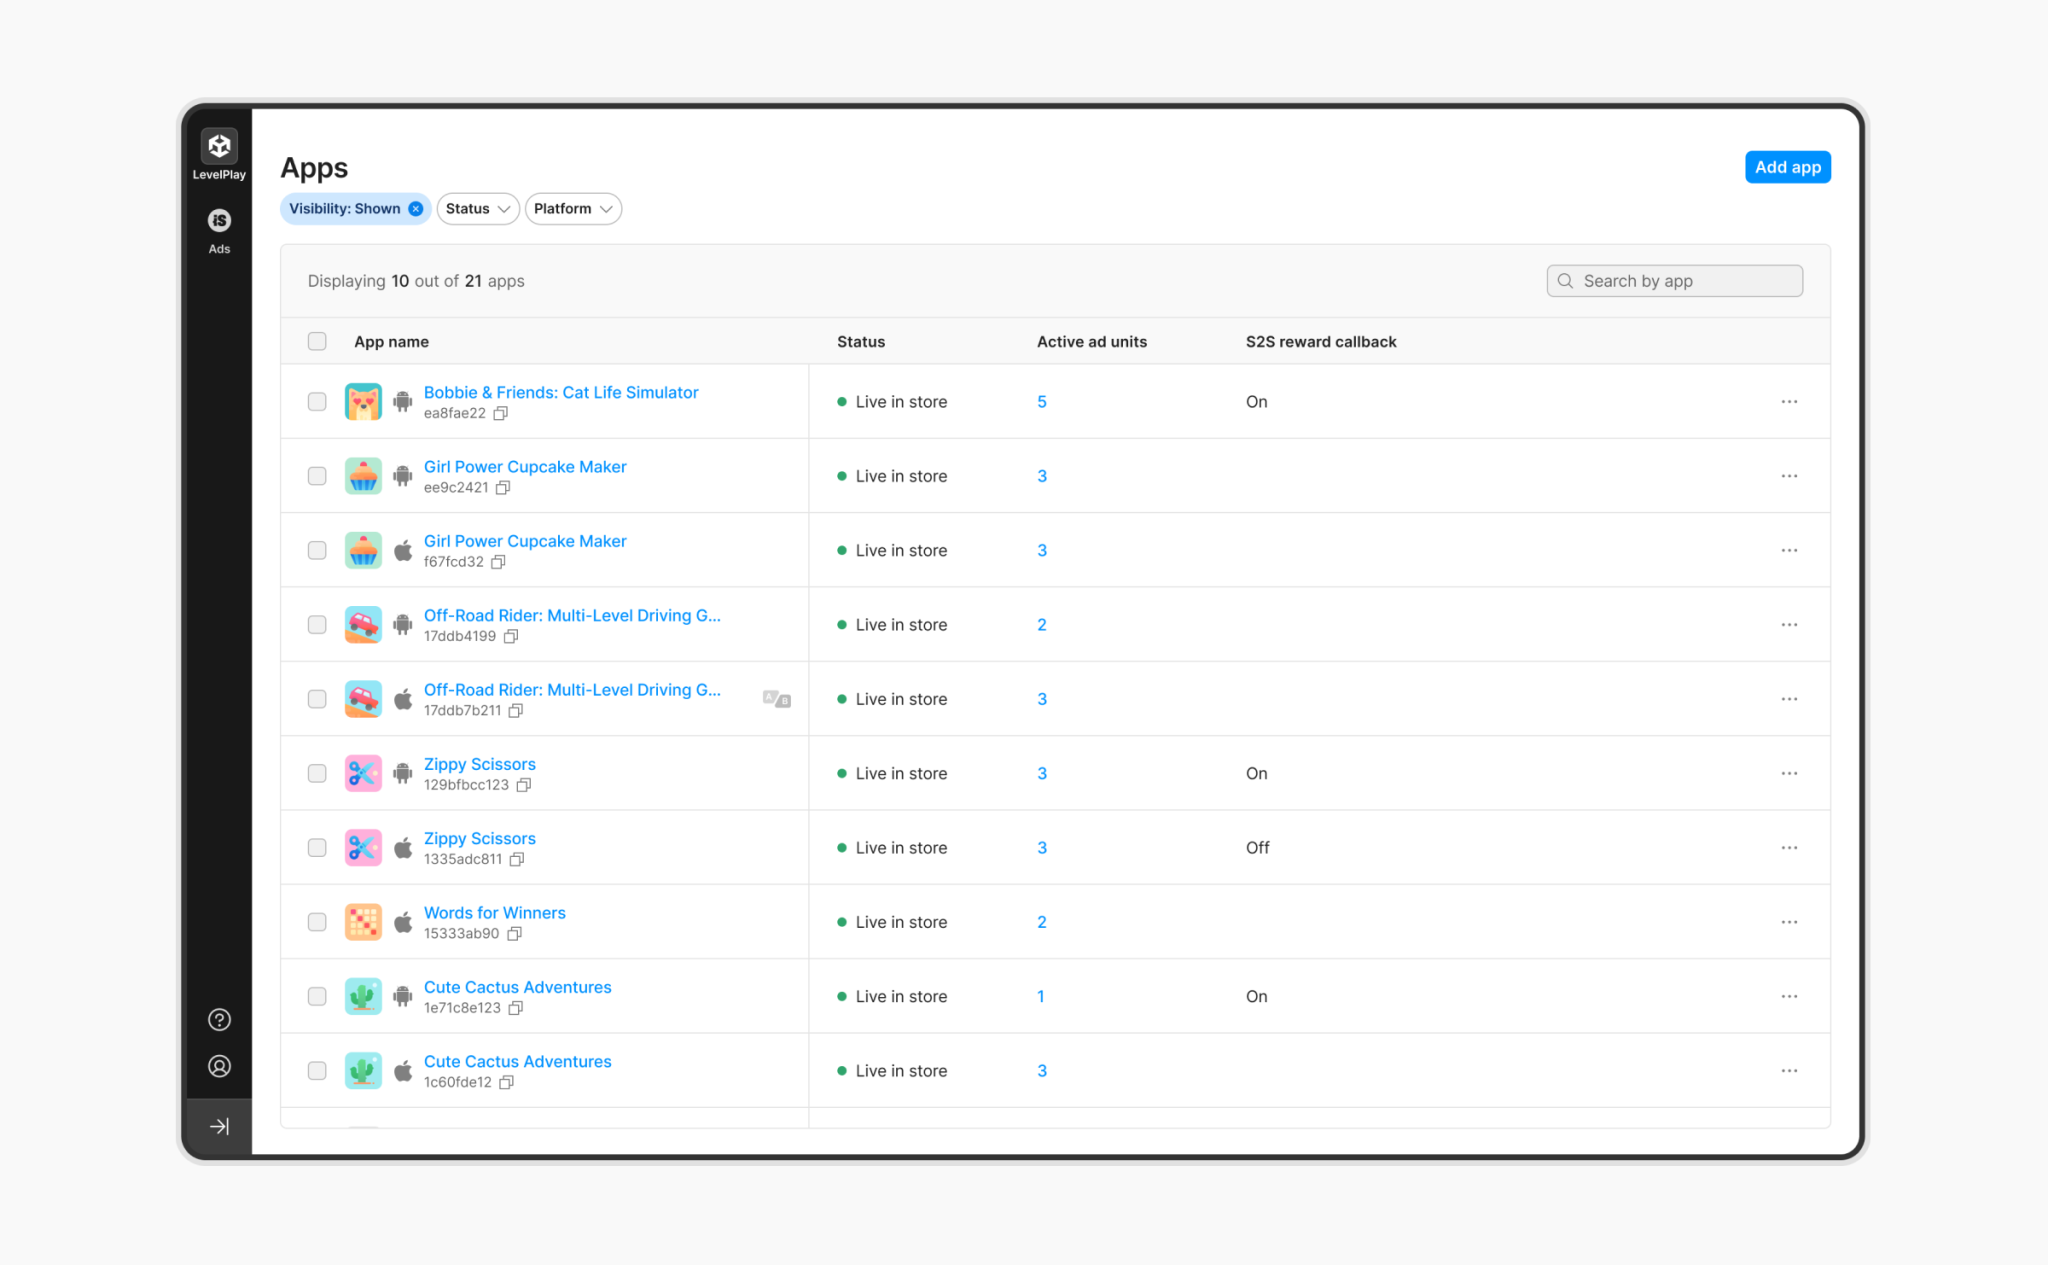The width and height of the screenshot is (2048, 1265).
Task: Click the Search by app field
Action: tap(1673, 281)
